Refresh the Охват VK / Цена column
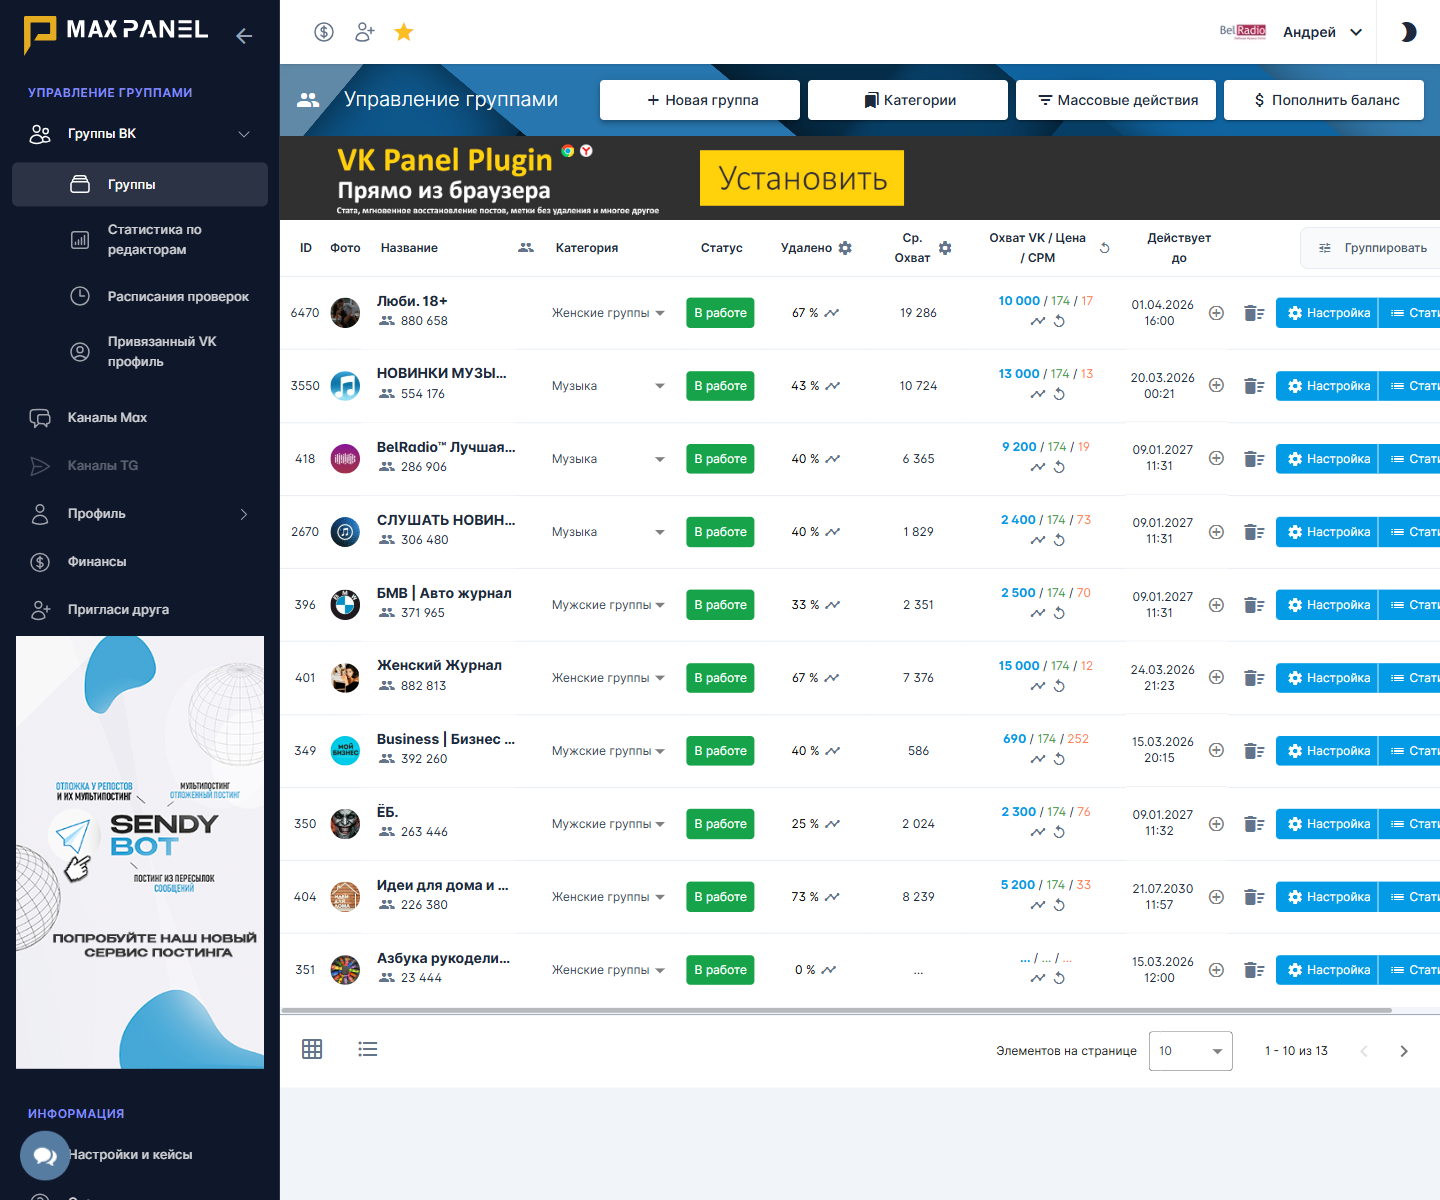1440x1200 pixels. click(x=1105, y=248)
